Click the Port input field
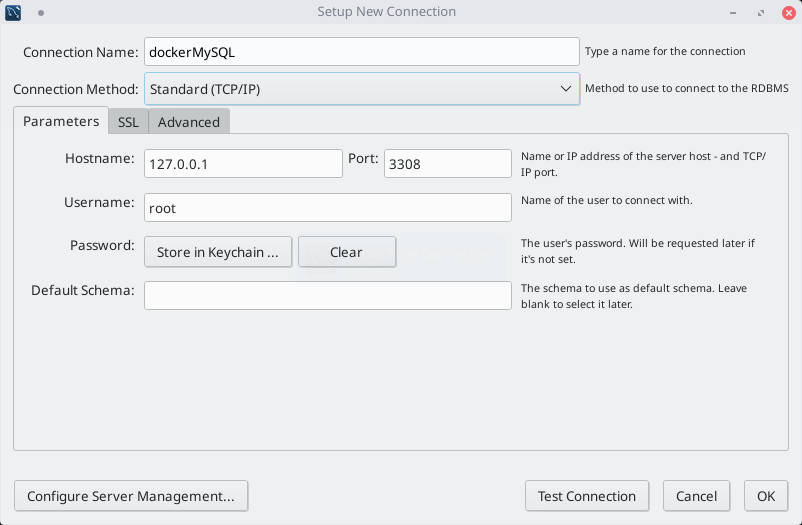 (x=448, y=164)
